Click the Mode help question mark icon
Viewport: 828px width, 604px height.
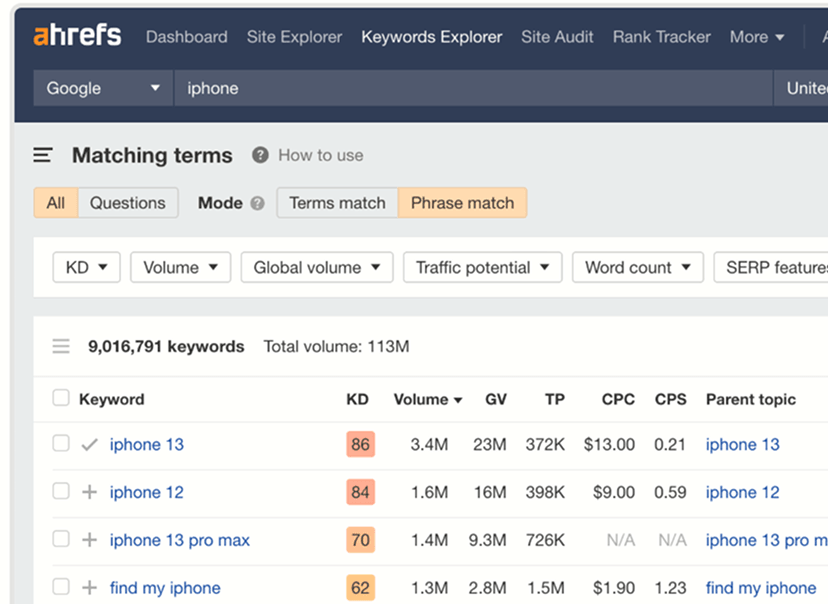pos(257,203)
